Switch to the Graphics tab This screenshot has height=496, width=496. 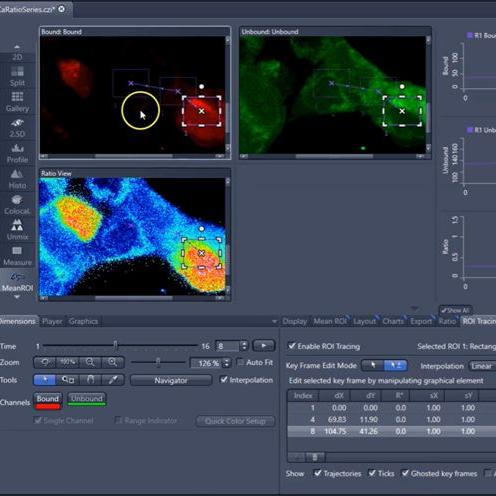83,321
